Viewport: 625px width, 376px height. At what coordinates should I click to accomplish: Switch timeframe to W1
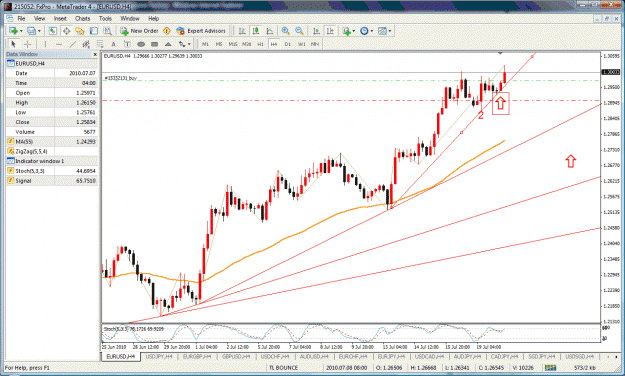tap(302, 44)
